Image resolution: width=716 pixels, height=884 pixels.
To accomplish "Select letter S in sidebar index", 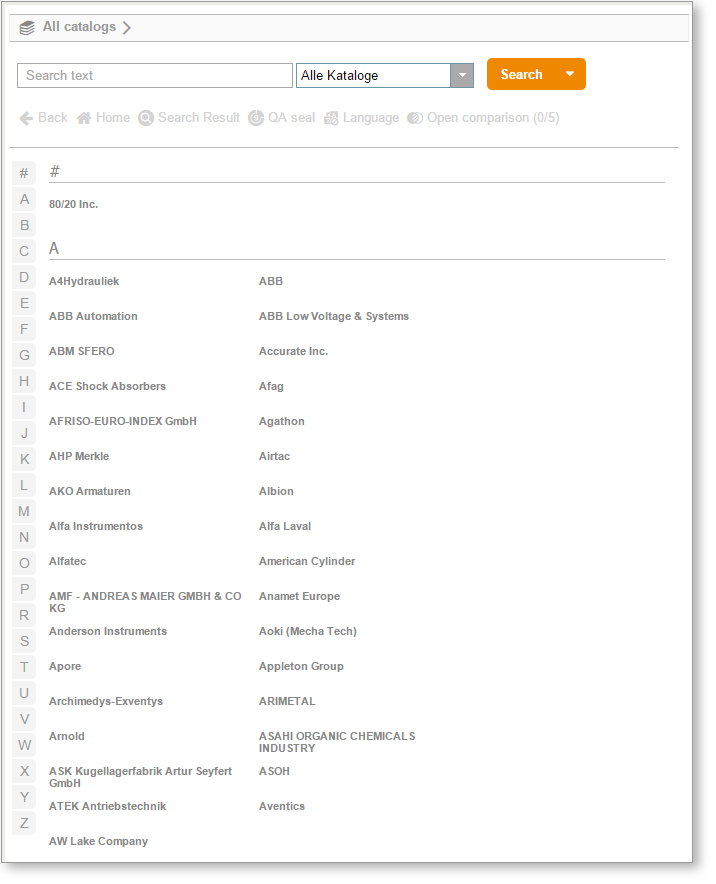I will pos(24,641).
